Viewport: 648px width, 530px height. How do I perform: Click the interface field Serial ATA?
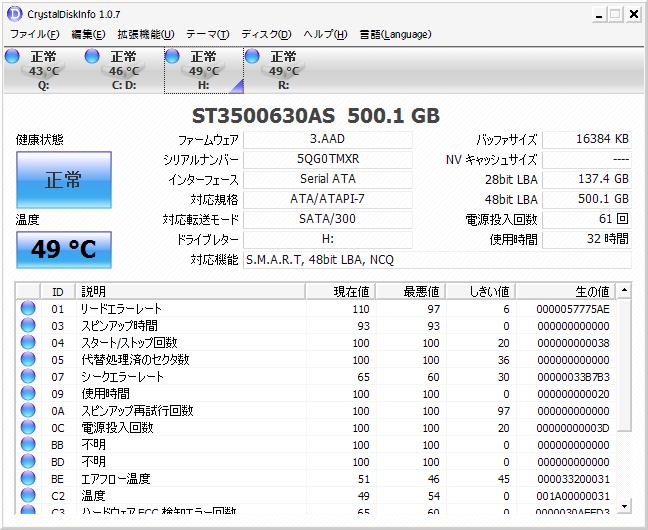(x=328, y=179)
